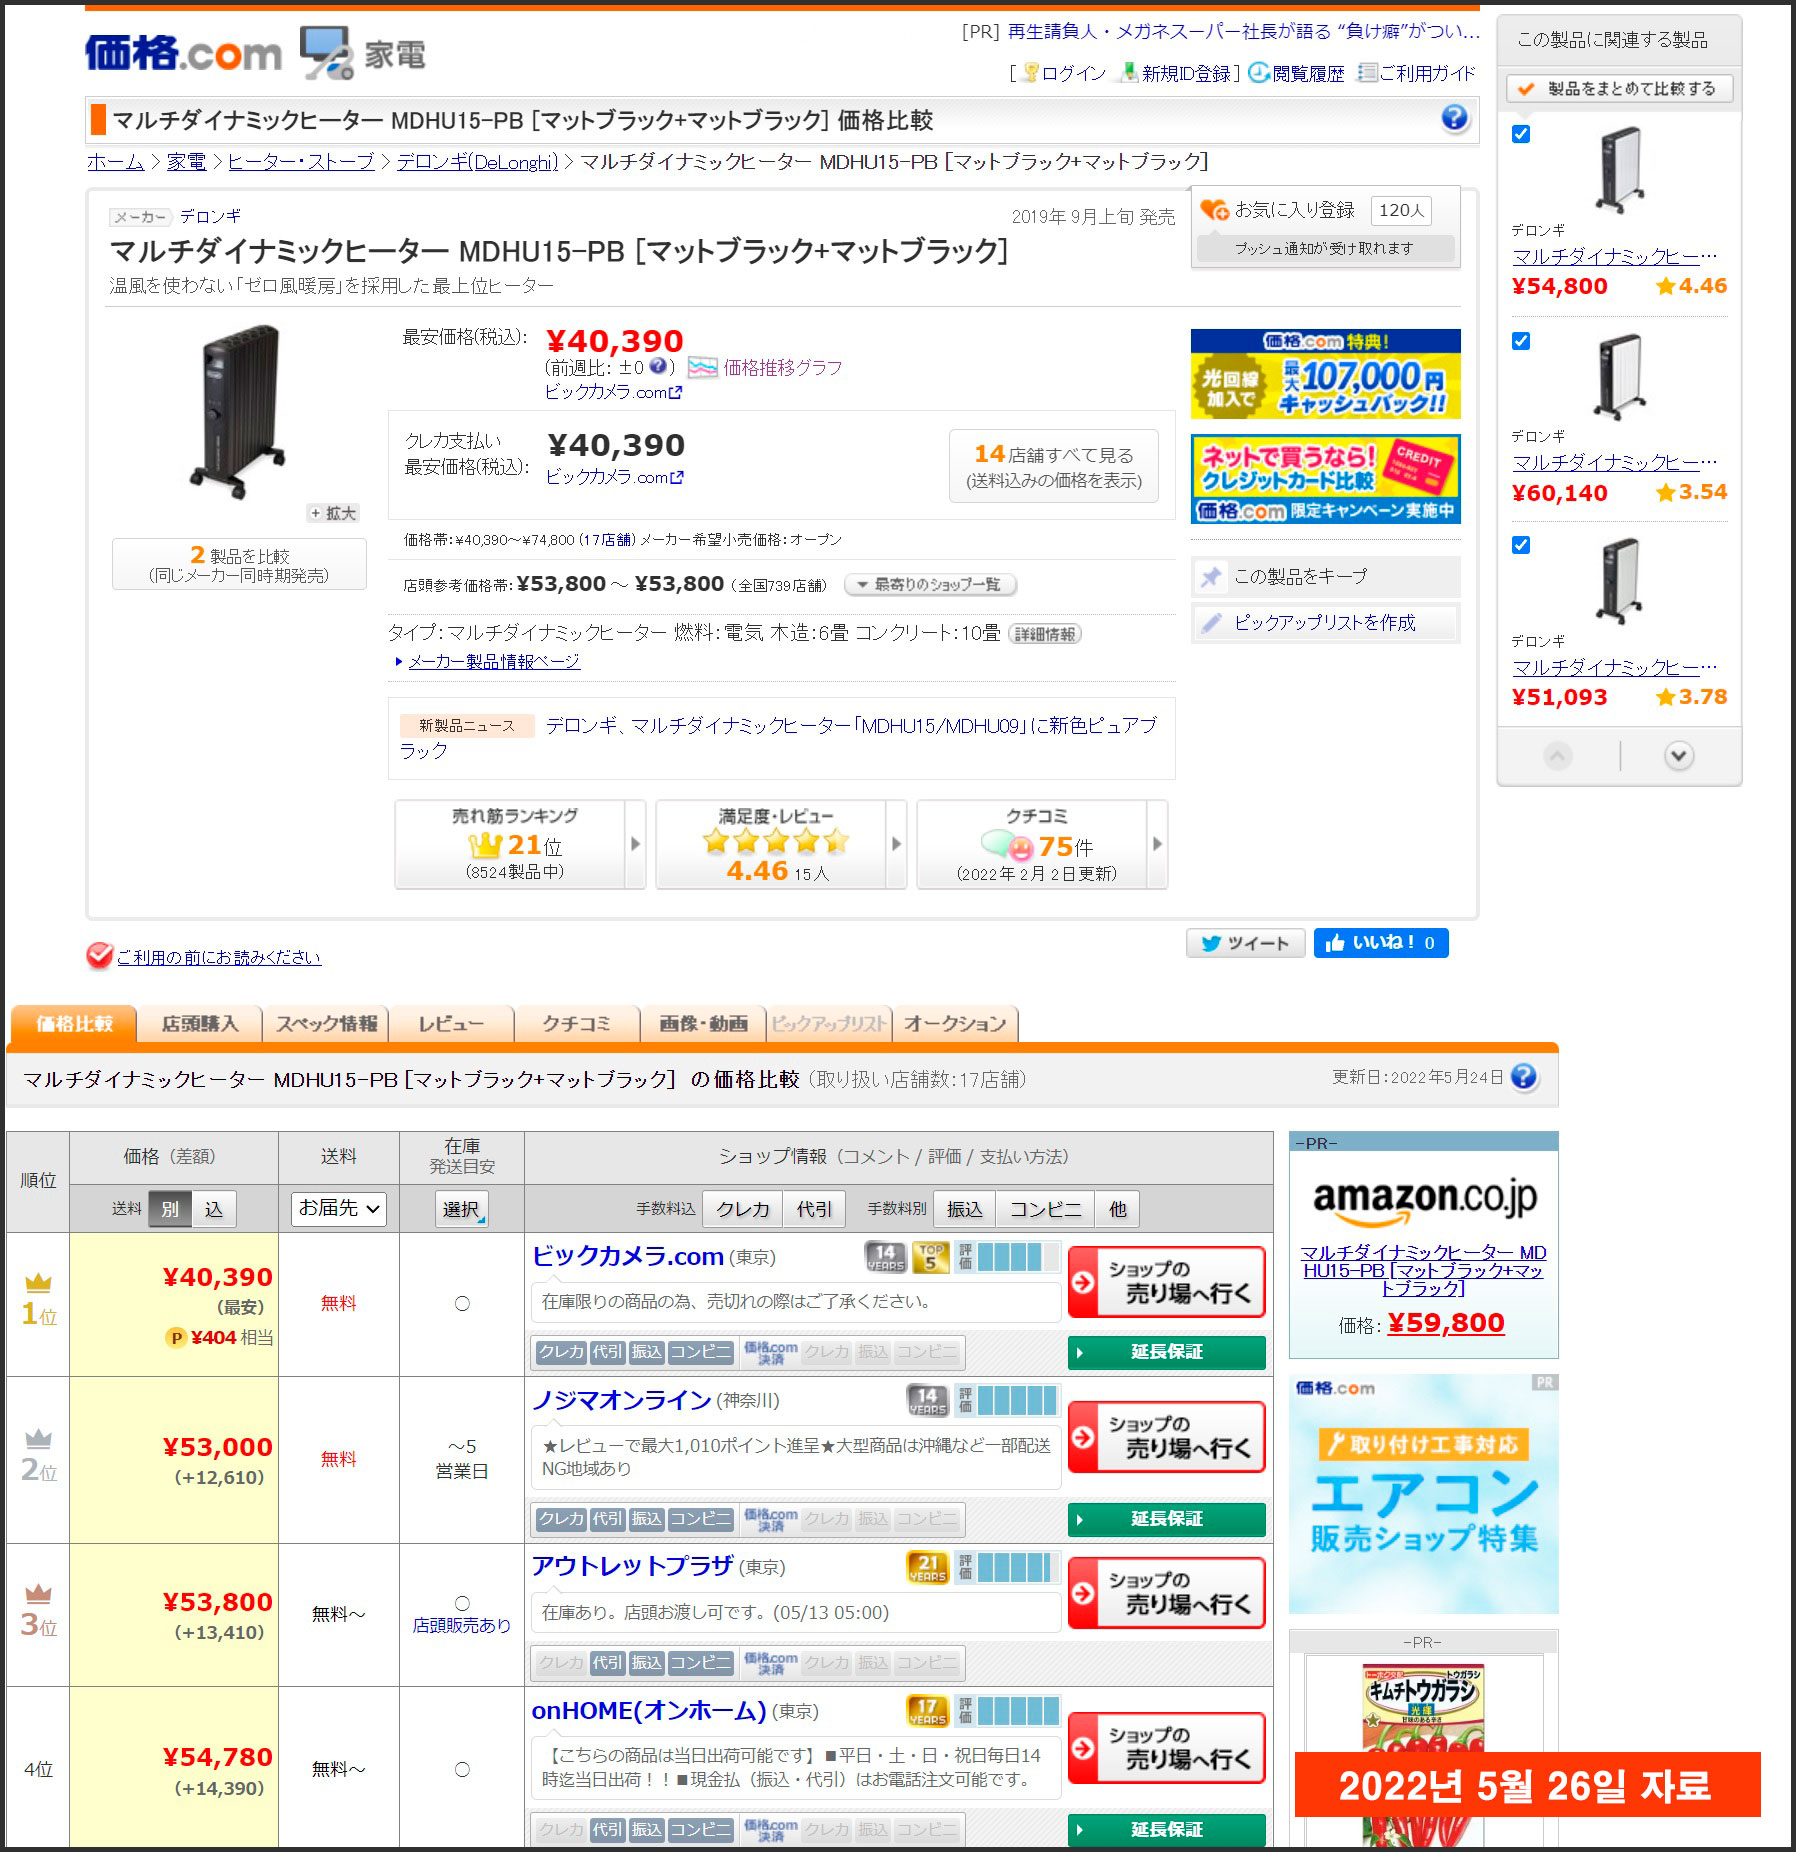Select shipping separate '別' toggle

coord(170,1209)
